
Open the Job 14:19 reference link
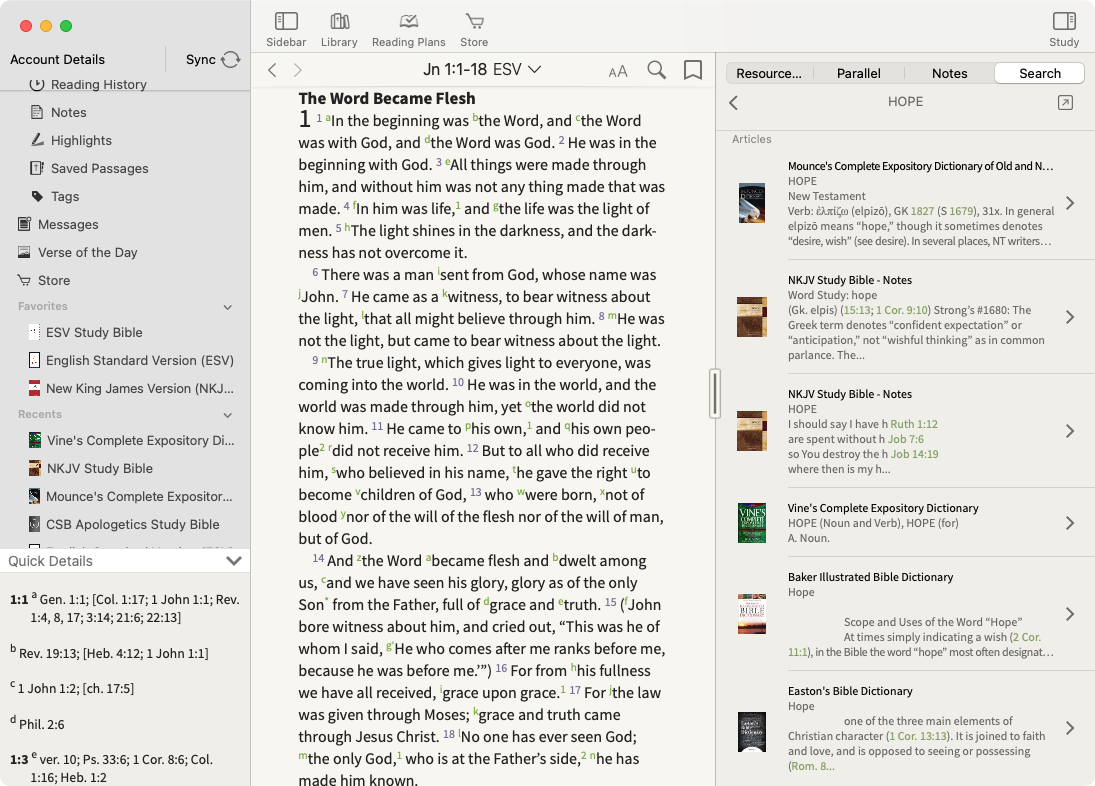915,454
